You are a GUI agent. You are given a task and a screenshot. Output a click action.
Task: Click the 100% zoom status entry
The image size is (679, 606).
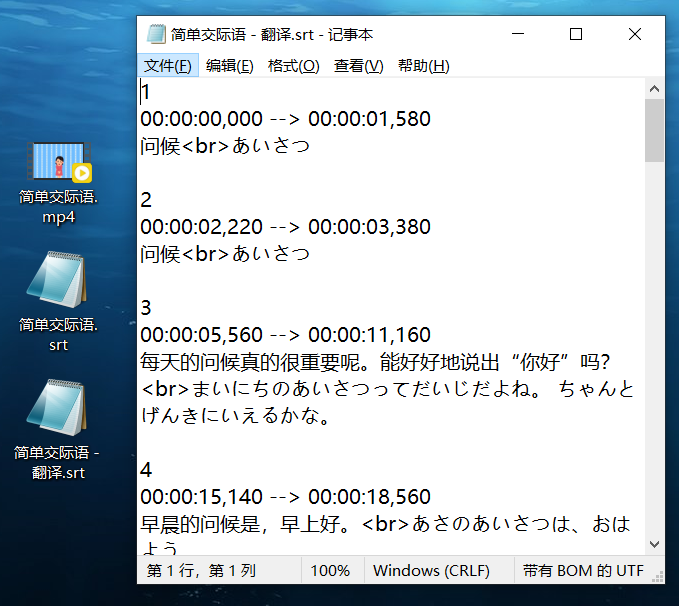click(x=330, y=570)
